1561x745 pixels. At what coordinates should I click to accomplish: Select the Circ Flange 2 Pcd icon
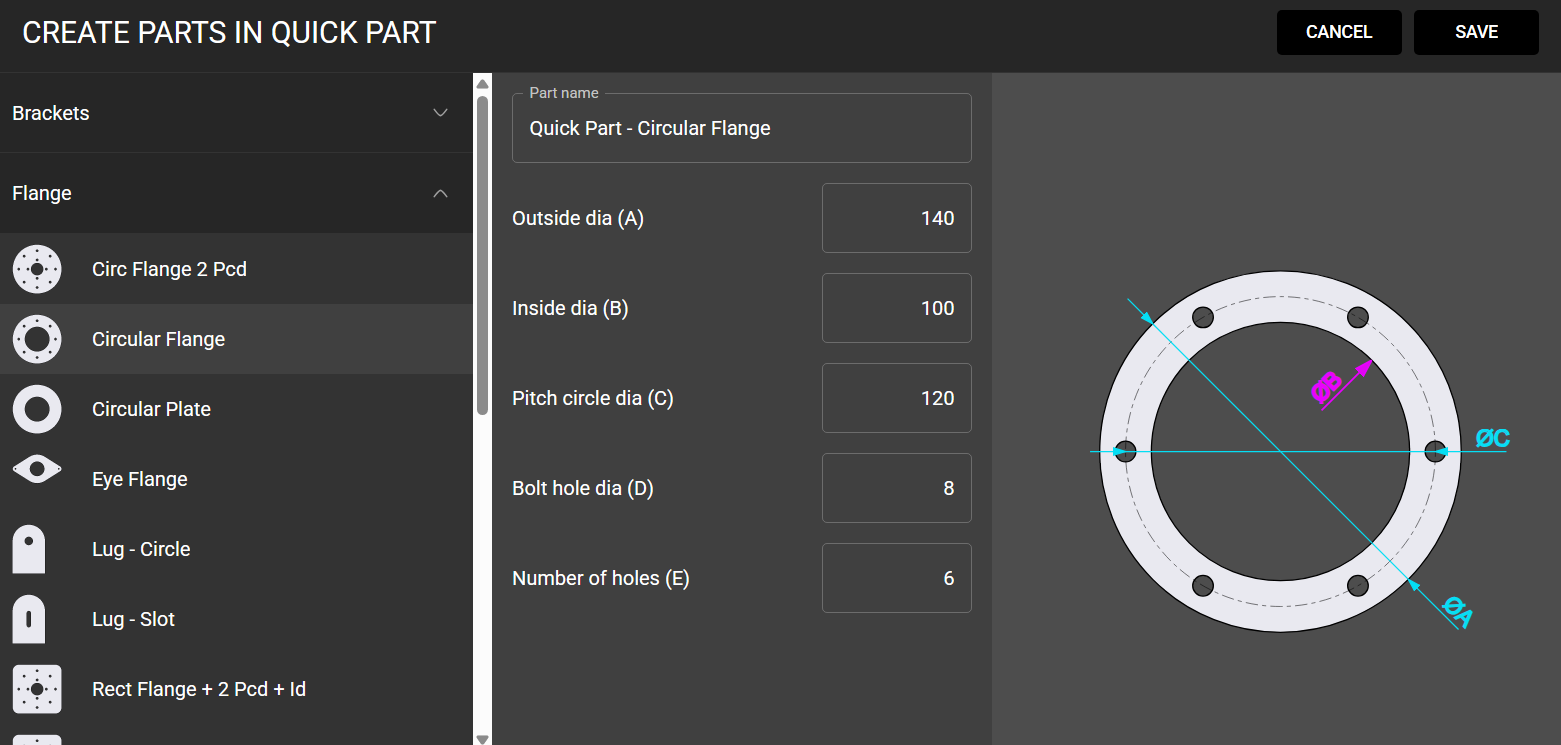point(37,269)
